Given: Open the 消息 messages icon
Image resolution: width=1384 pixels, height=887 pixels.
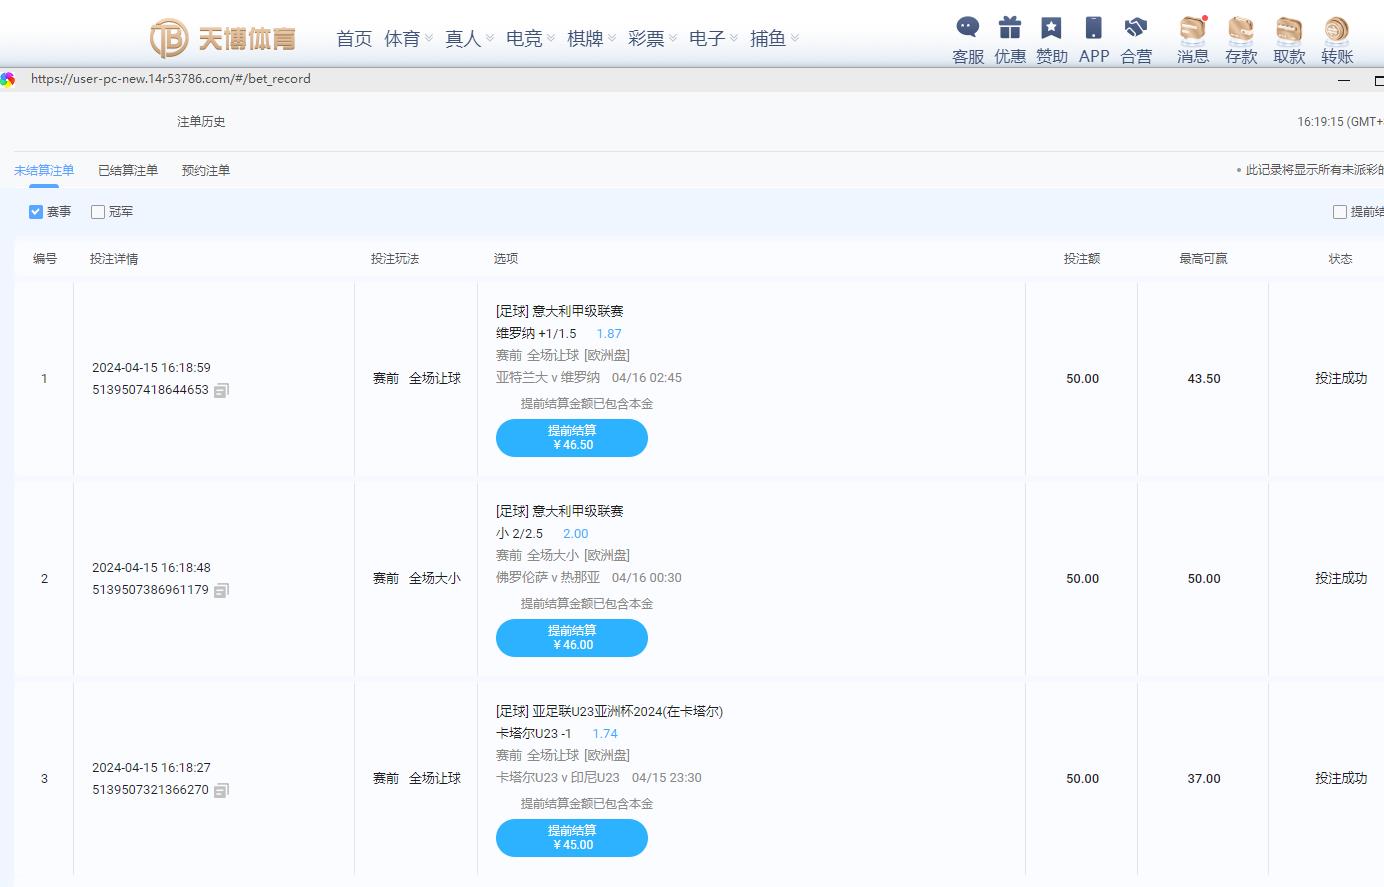Looking at the screenshot, I should pos(1192,29).
